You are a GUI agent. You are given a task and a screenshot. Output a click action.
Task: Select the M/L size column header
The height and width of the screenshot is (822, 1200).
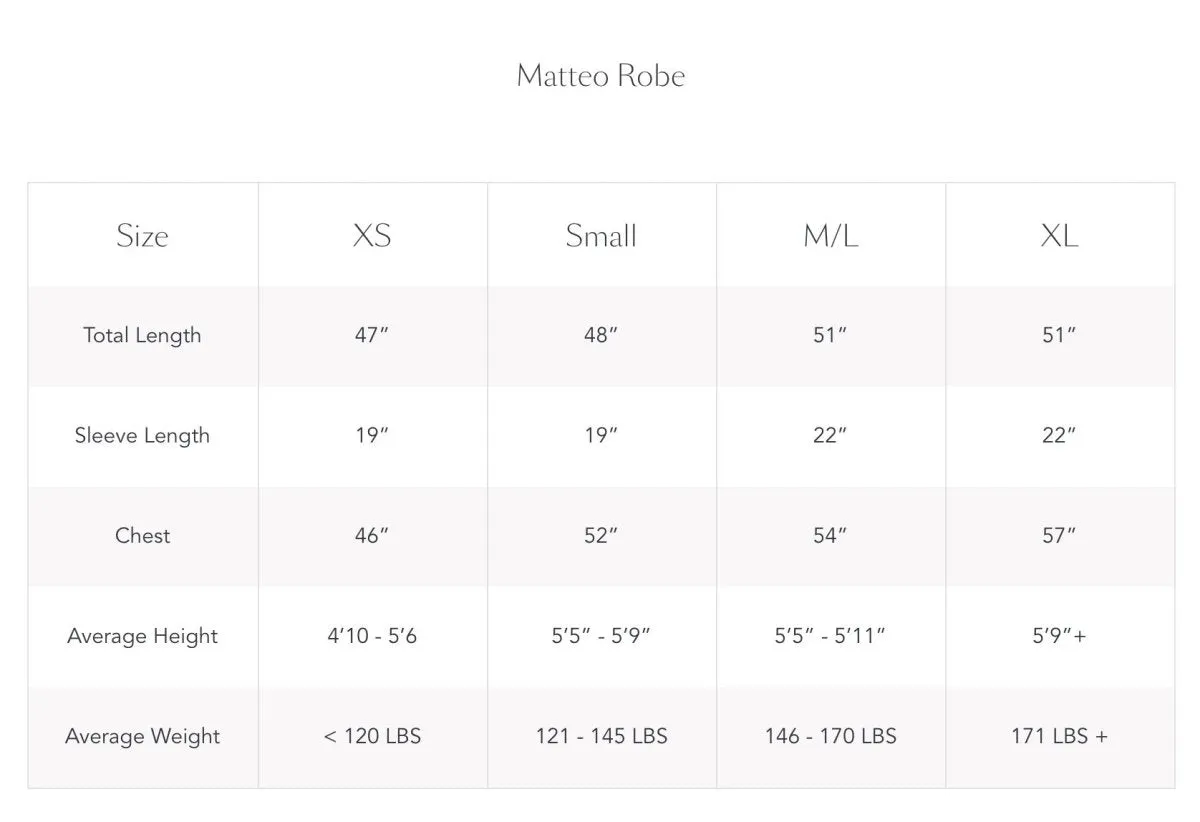(x=831, y=236)
